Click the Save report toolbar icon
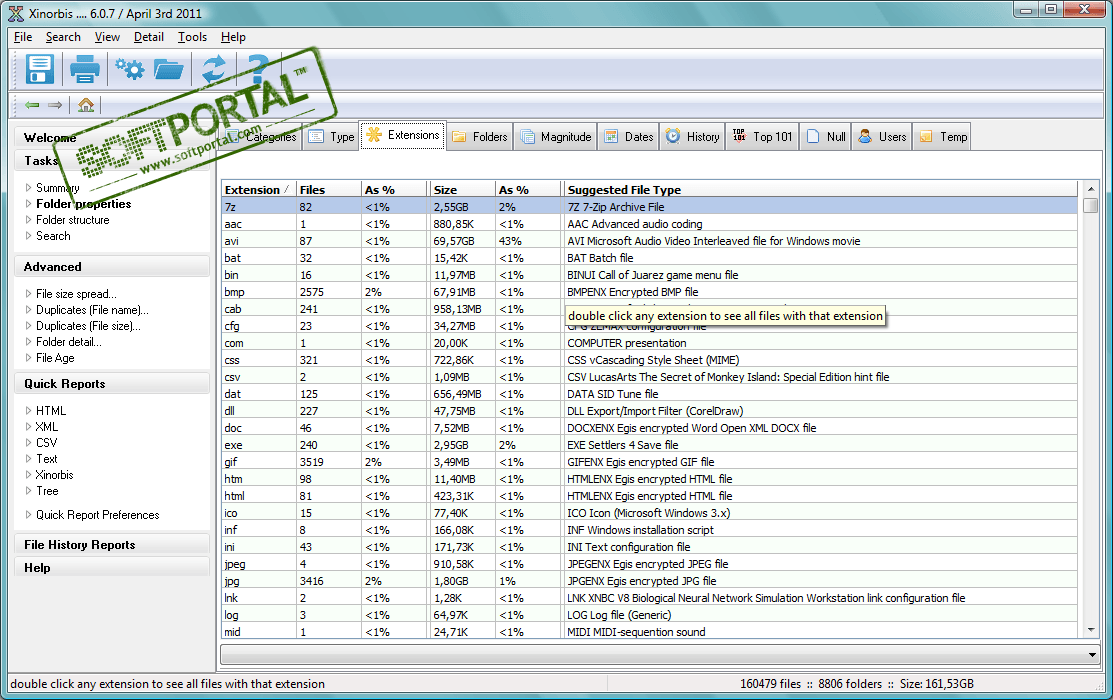 (40, 70)
